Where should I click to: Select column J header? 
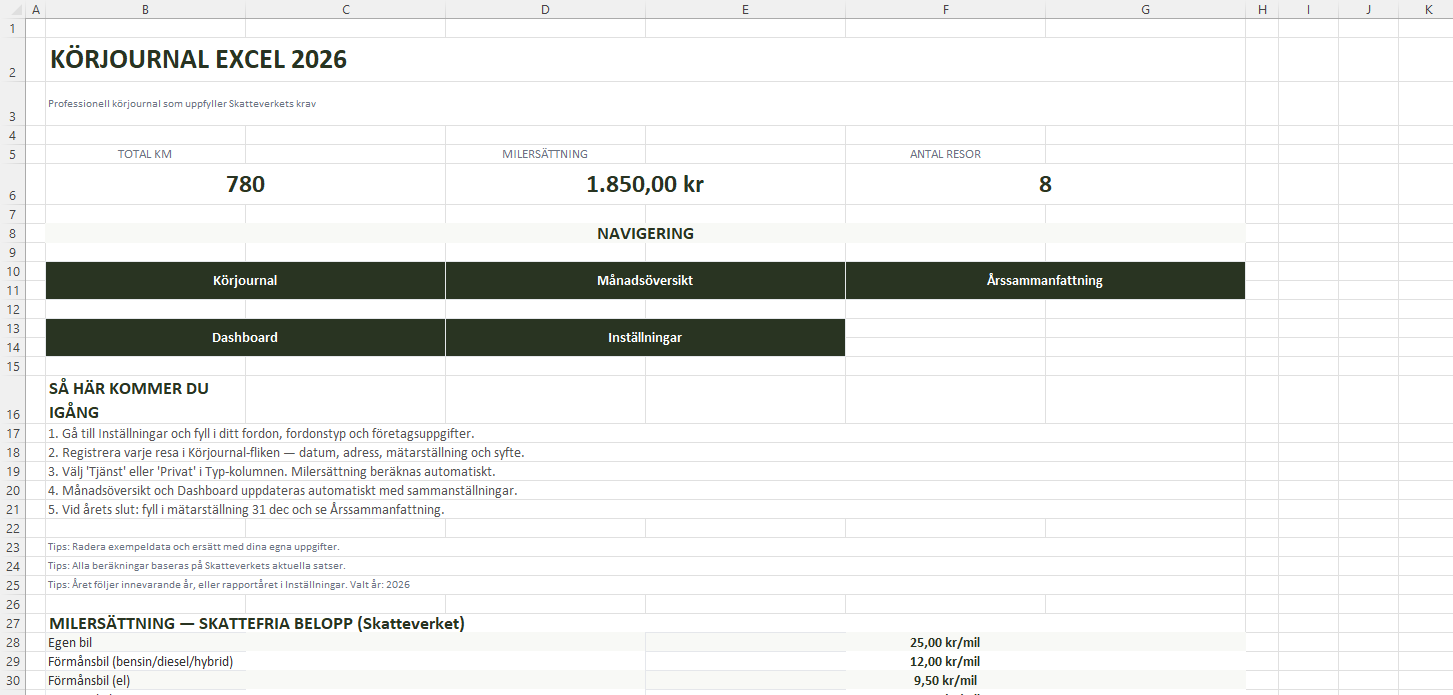point(1369,9)
